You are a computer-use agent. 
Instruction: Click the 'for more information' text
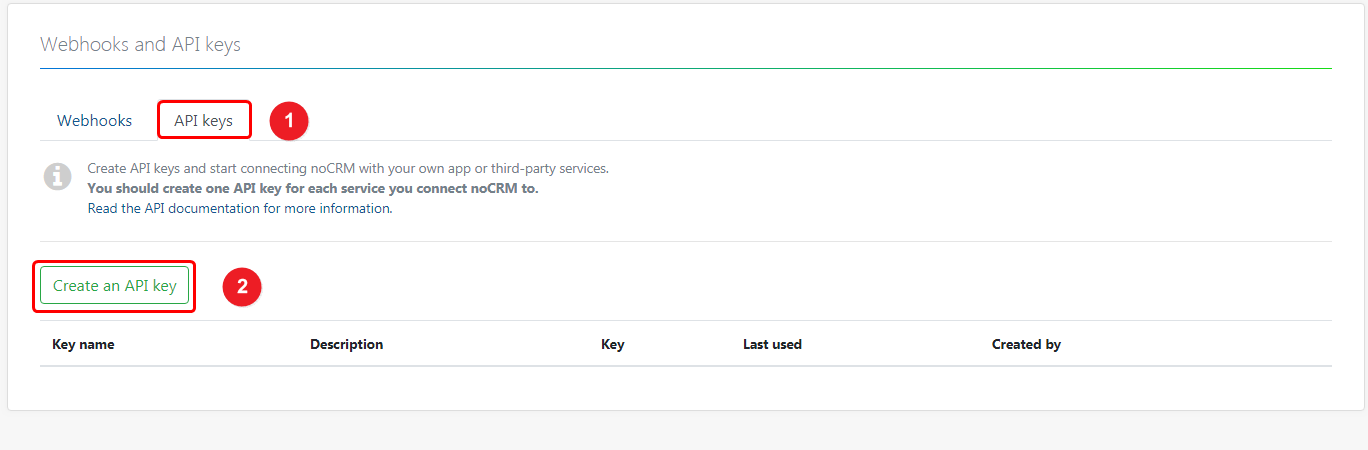tap(340, 208)
